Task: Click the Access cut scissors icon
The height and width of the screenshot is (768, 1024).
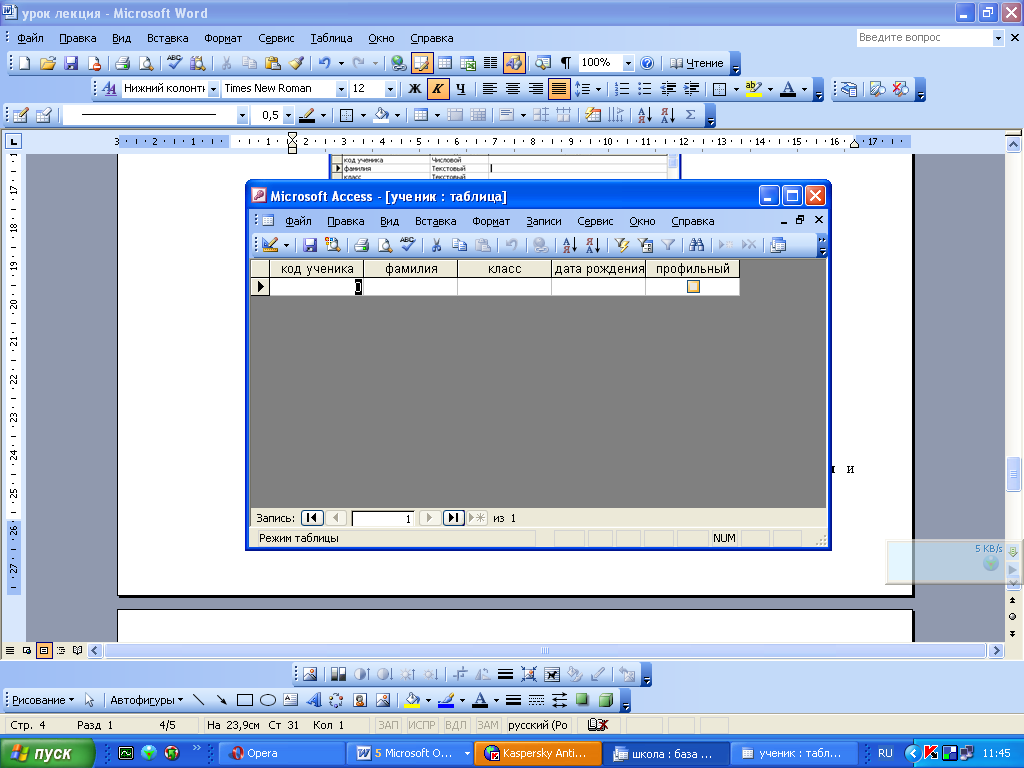Action: [x=436, y=245]
